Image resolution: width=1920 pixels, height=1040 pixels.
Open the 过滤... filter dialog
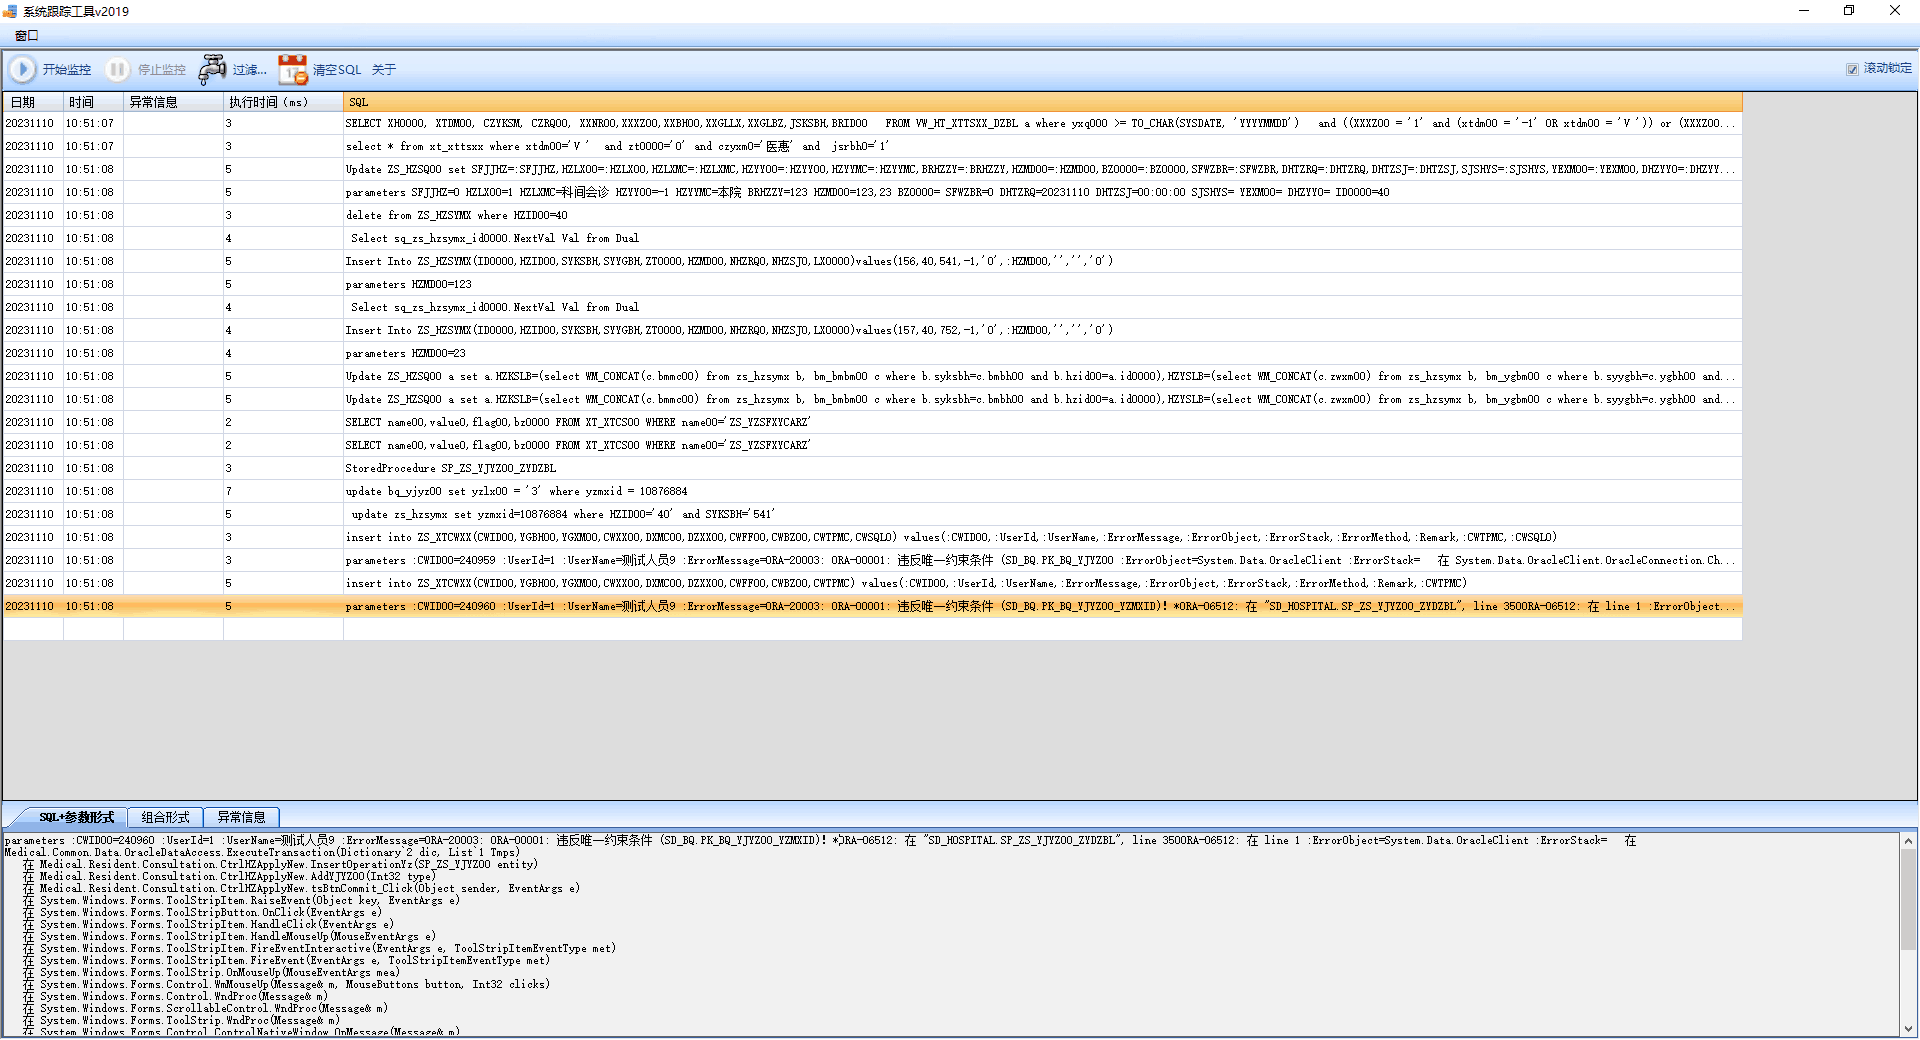click(x=232, y=70)
